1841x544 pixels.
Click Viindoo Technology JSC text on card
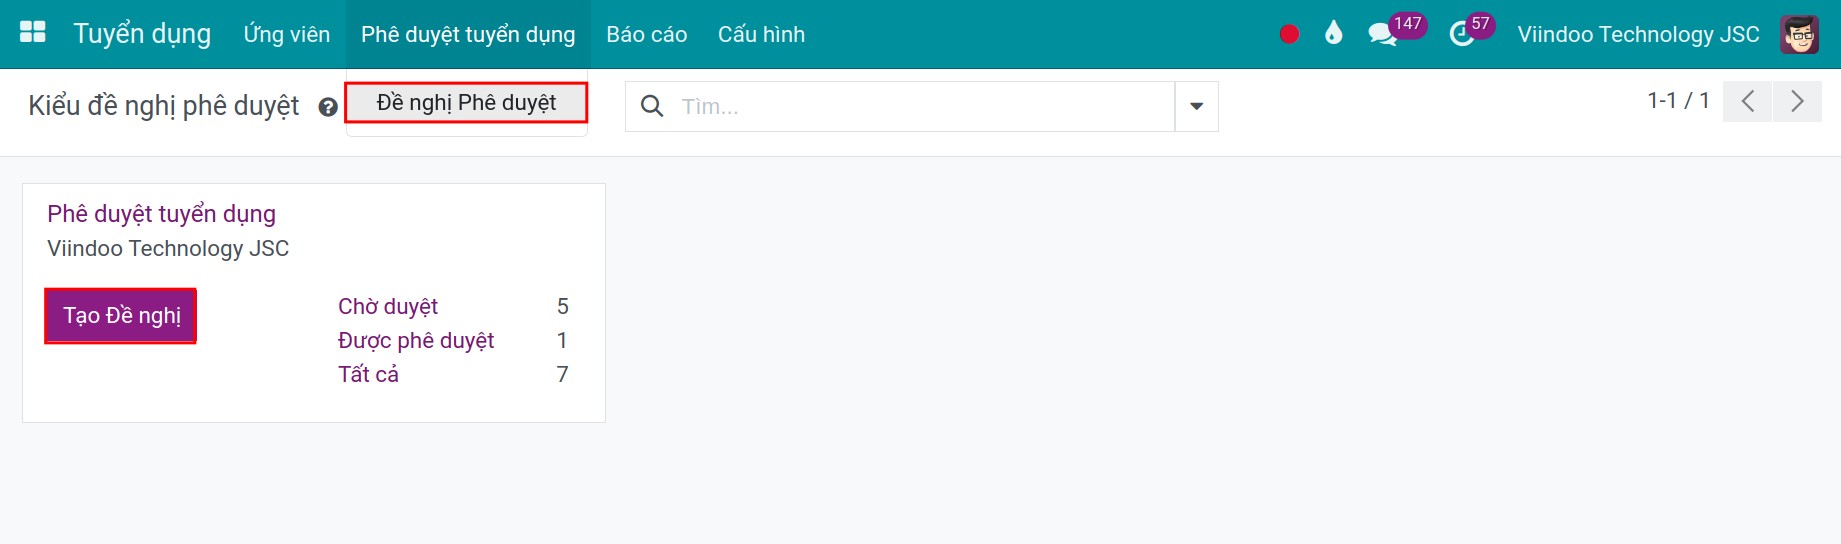click(x=168, y=248)
